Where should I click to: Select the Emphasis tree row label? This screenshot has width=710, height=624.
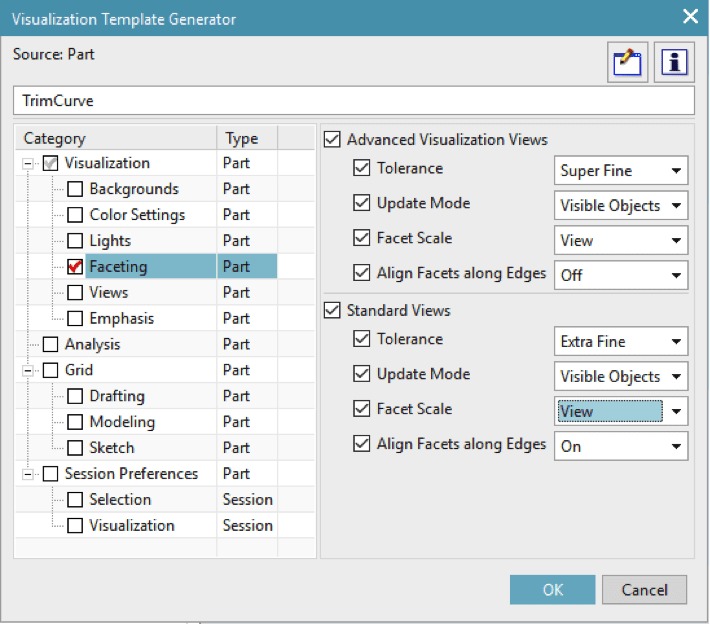[x=121, y=318]
